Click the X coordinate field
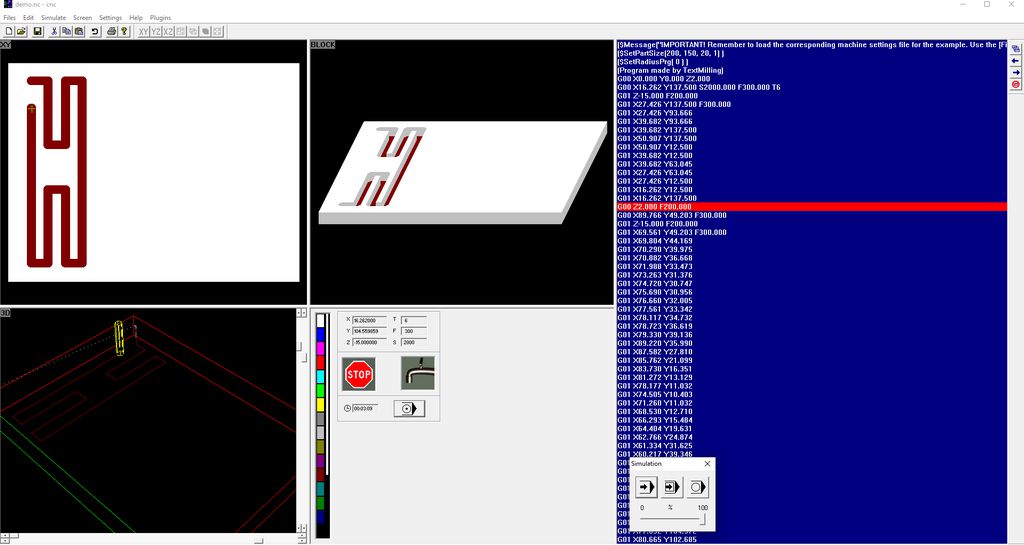This screenshot has width=1024, height=545. 369,320
